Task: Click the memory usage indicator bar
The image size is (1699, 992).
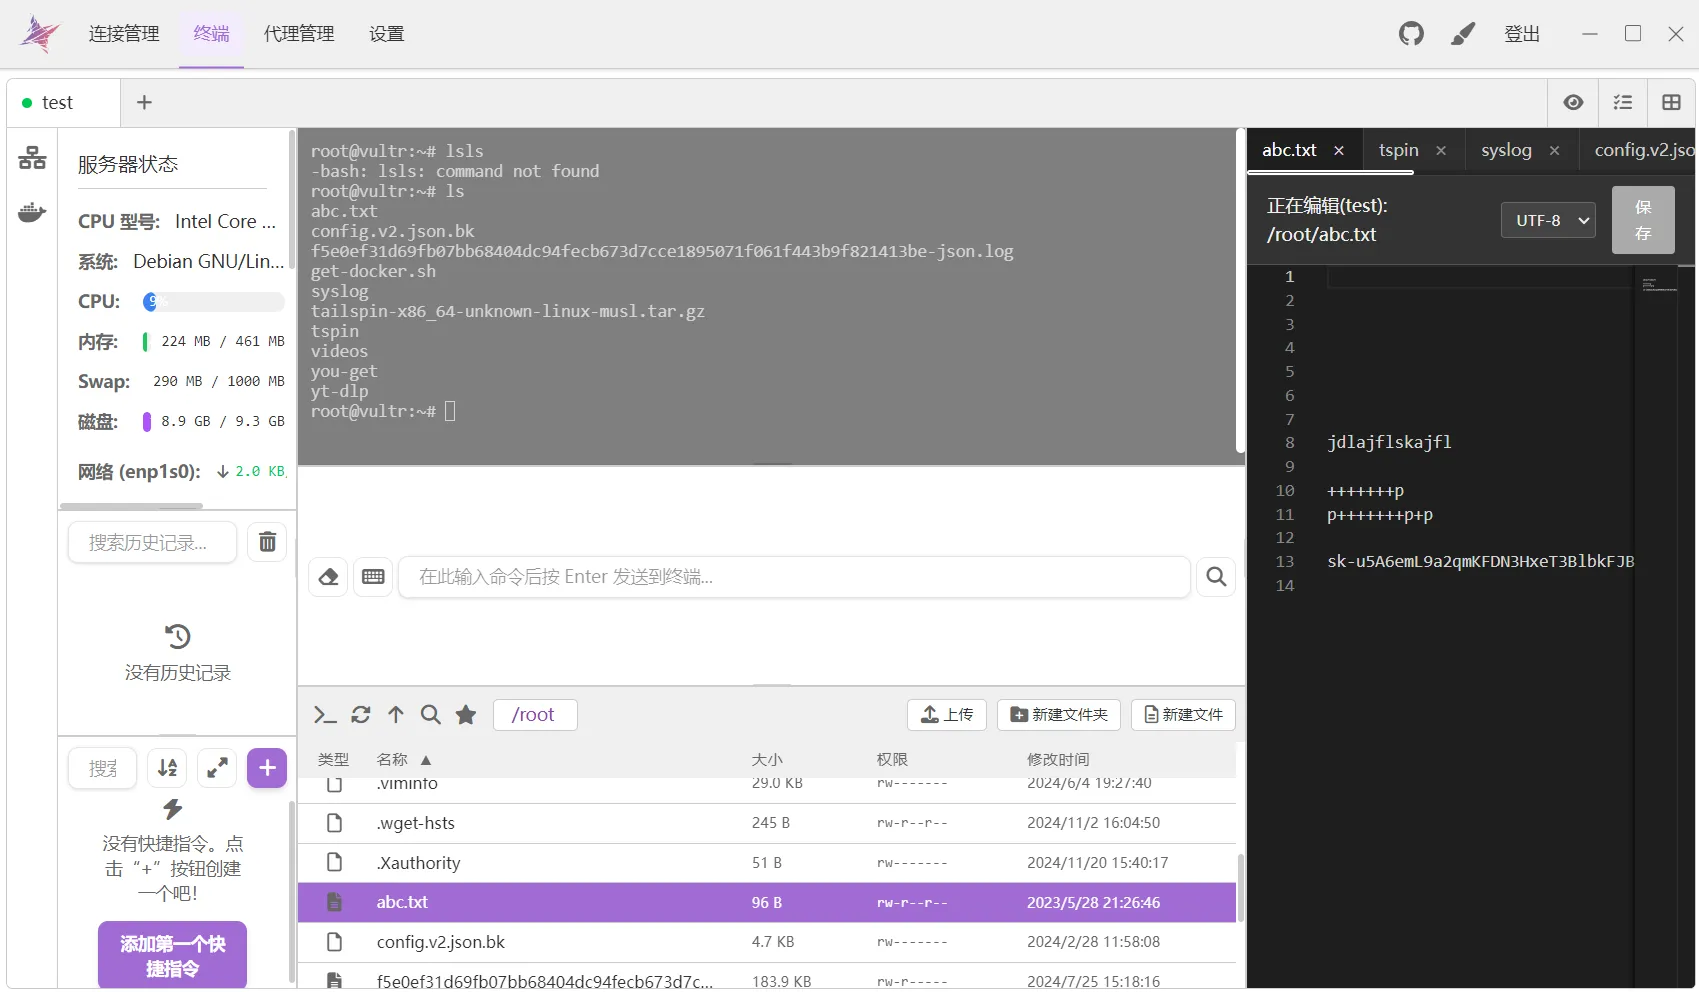Action: [x=145, y=342]
